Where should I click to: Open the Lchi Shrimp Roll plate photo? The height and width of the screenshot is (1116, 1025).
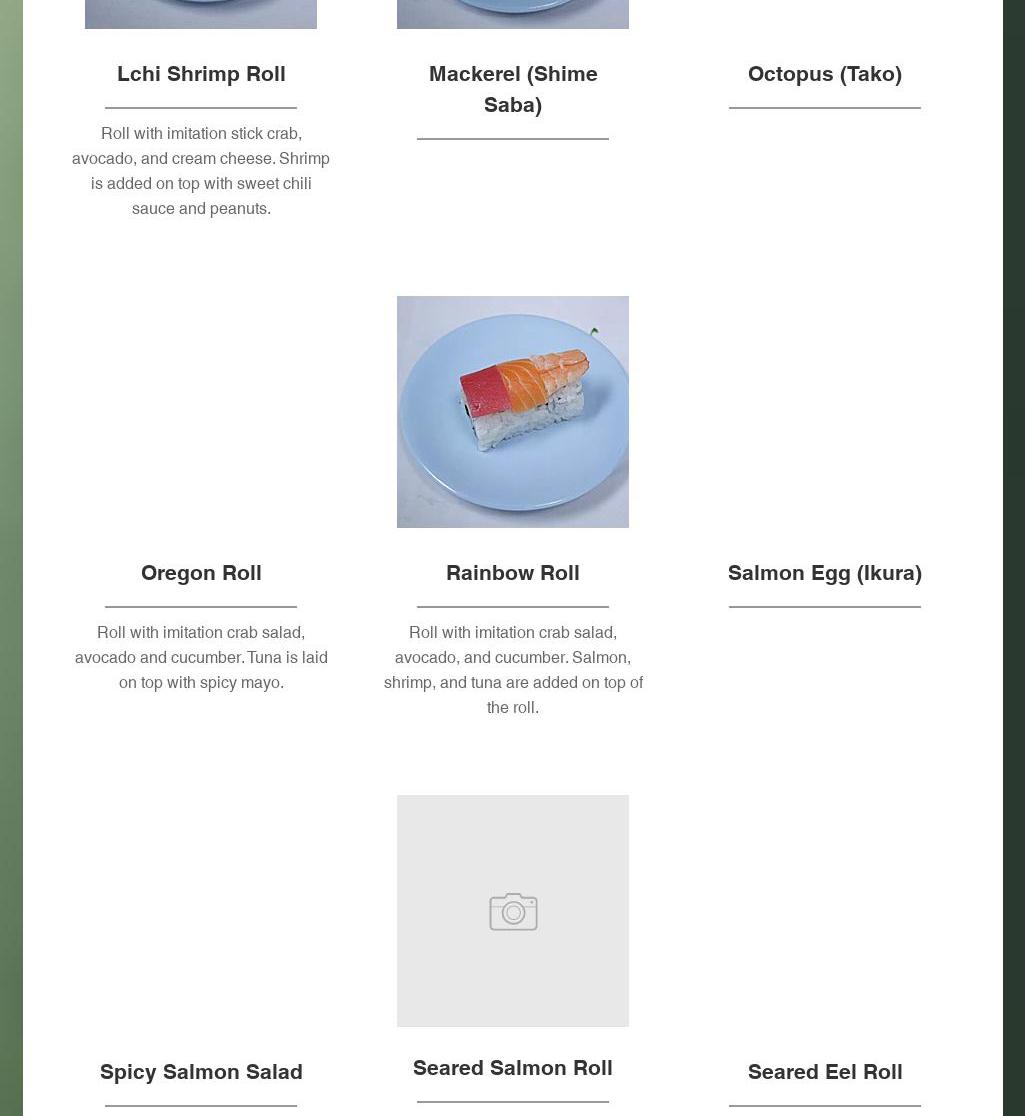click(x=201, y=13)
